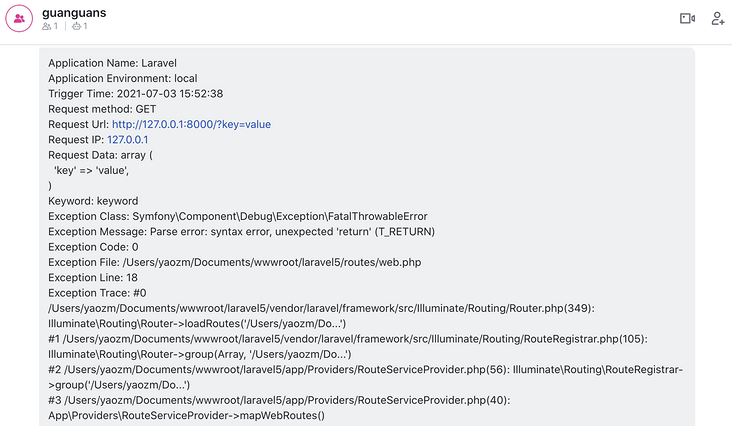The height and width of the screenshot is (426, 732).
Task: Click the RouteServiceProvider.php(56) trace line
Action: pos(366,370)
